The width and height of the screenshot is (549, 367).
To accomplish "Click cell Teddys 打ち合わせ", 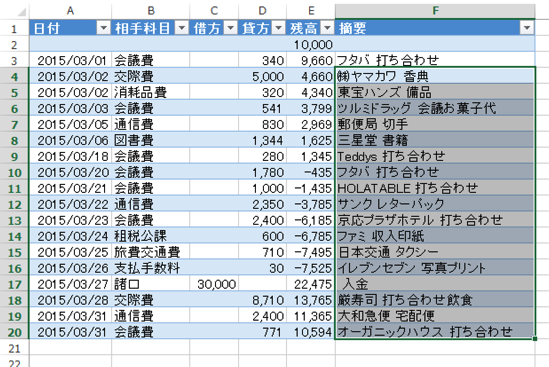I will tap(435, 156).
